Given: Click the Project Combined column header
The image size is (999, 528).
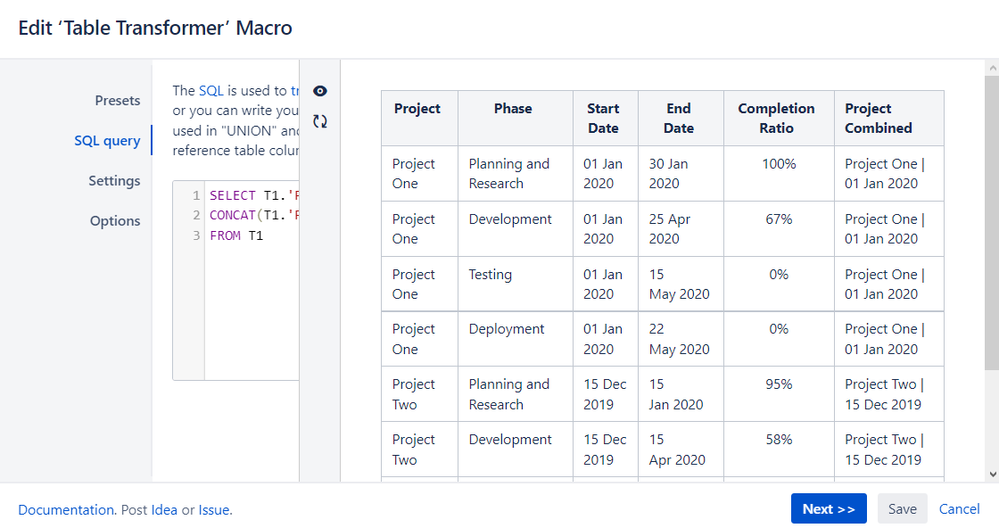Looking at the screenshot, I should 878,118.
